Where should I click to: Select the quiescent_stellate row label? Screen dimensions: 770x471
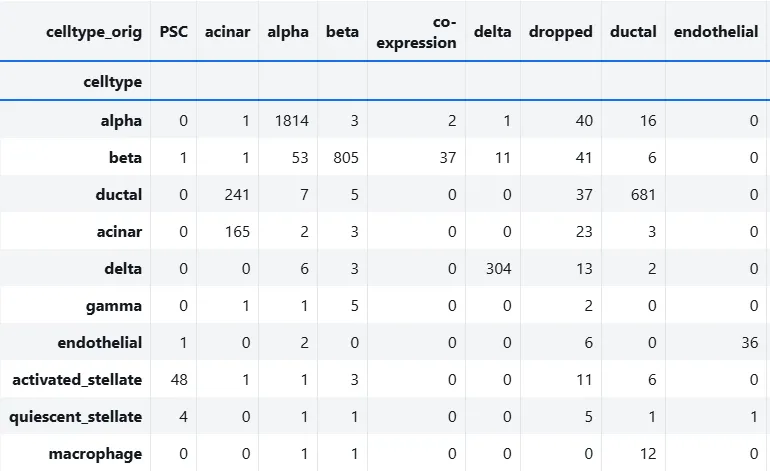(x=76, y=417)
